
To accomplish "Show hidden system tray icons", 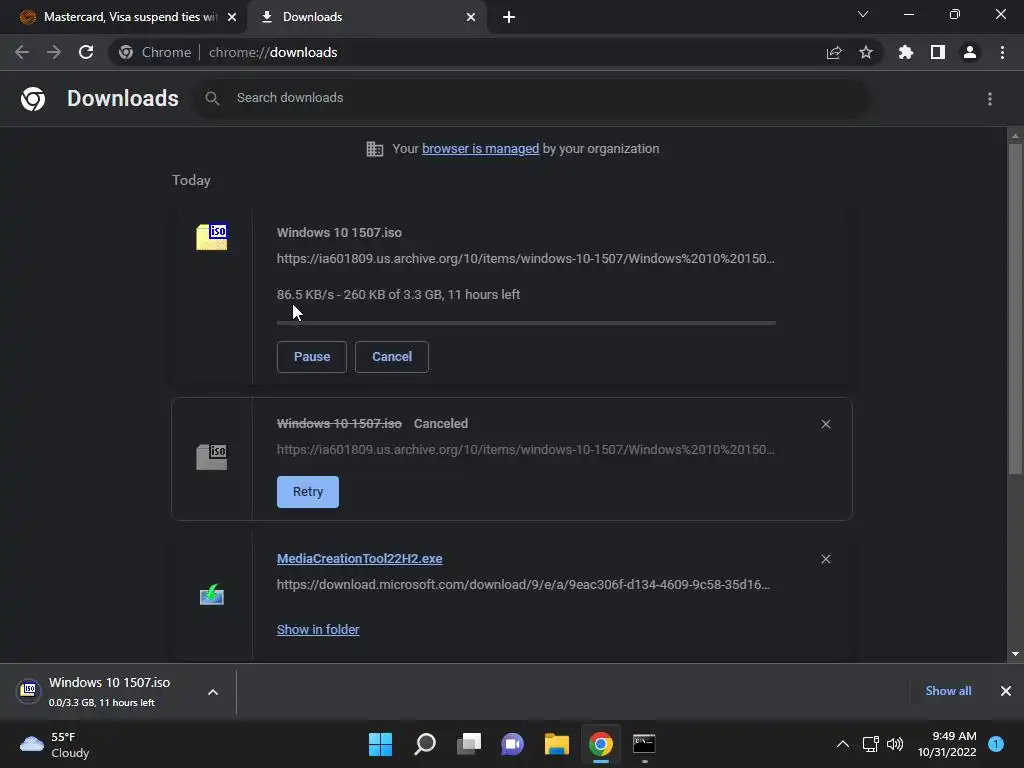I will coord(843,744).
